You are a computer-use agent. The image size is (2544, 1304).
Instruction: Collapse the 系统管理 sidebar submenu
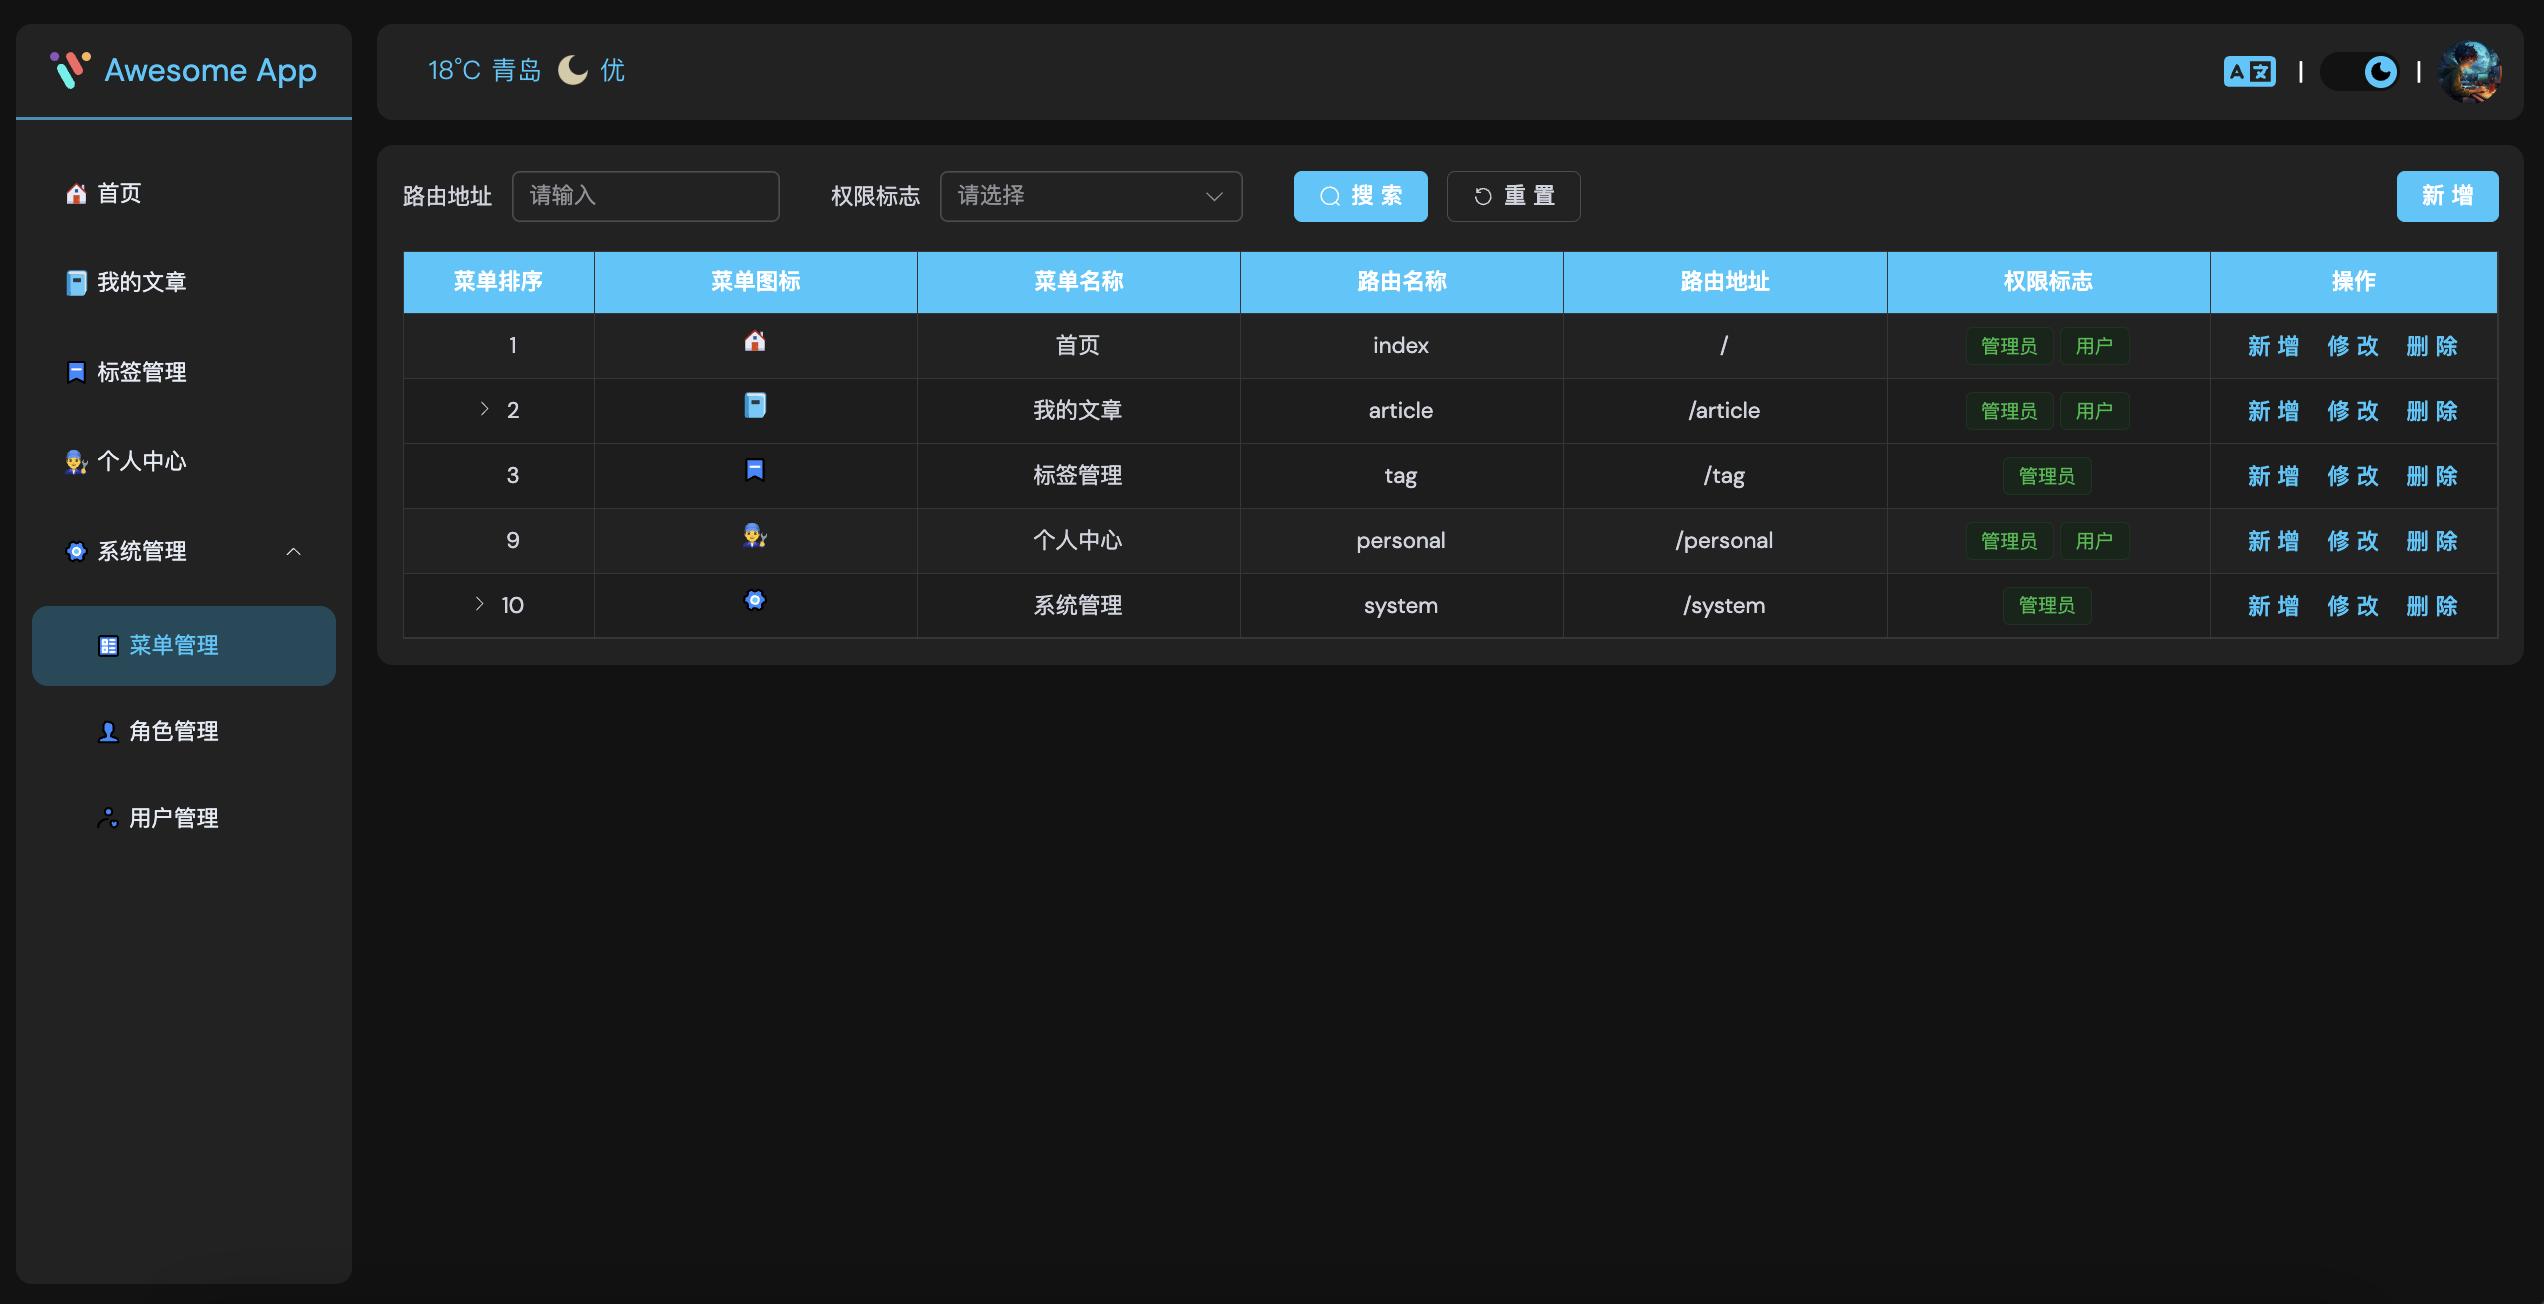click(293, 551)
